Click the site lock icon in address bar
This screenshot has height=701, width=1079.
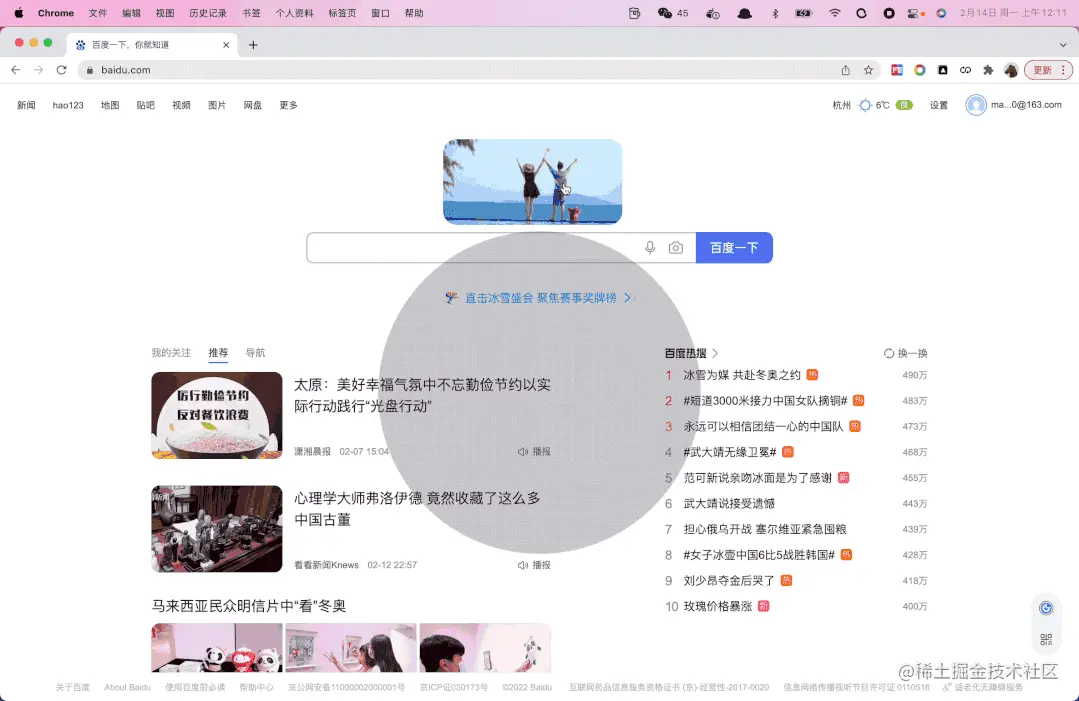89,70
